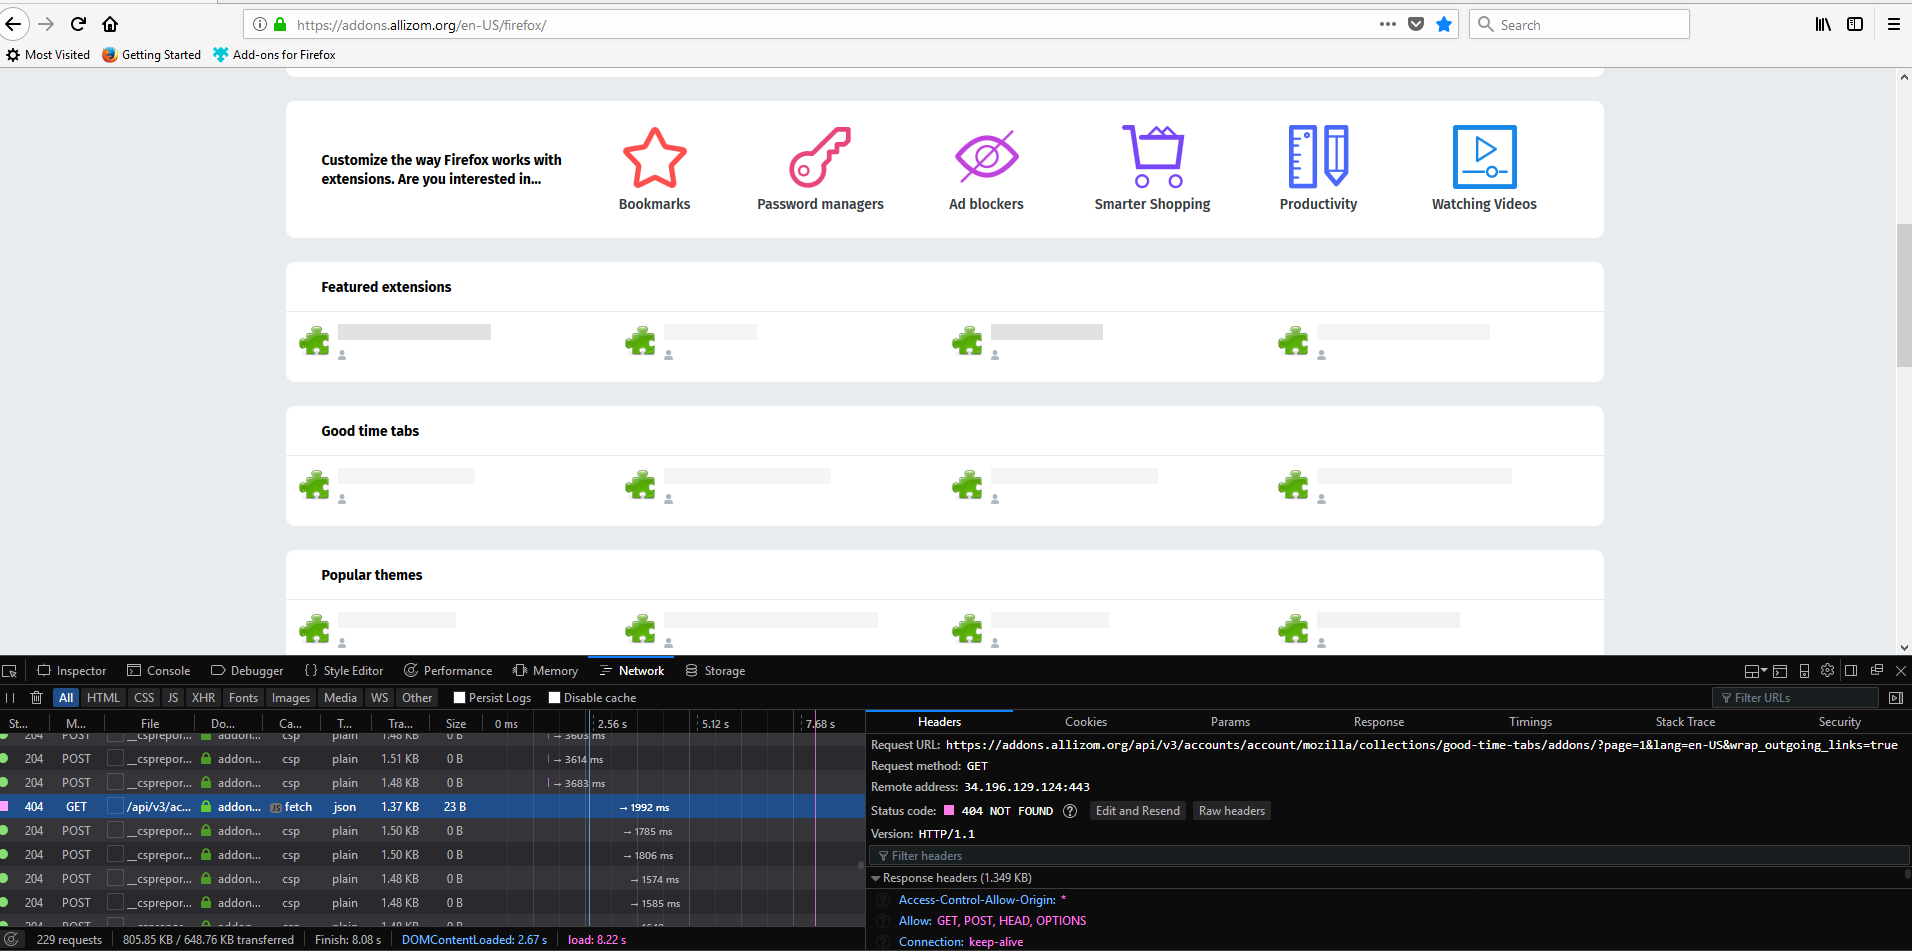Viewport: 1912px width, 951px height.
Task: Click the page's vertical scrollbar thumb
Action: [x=1904, y=295]
